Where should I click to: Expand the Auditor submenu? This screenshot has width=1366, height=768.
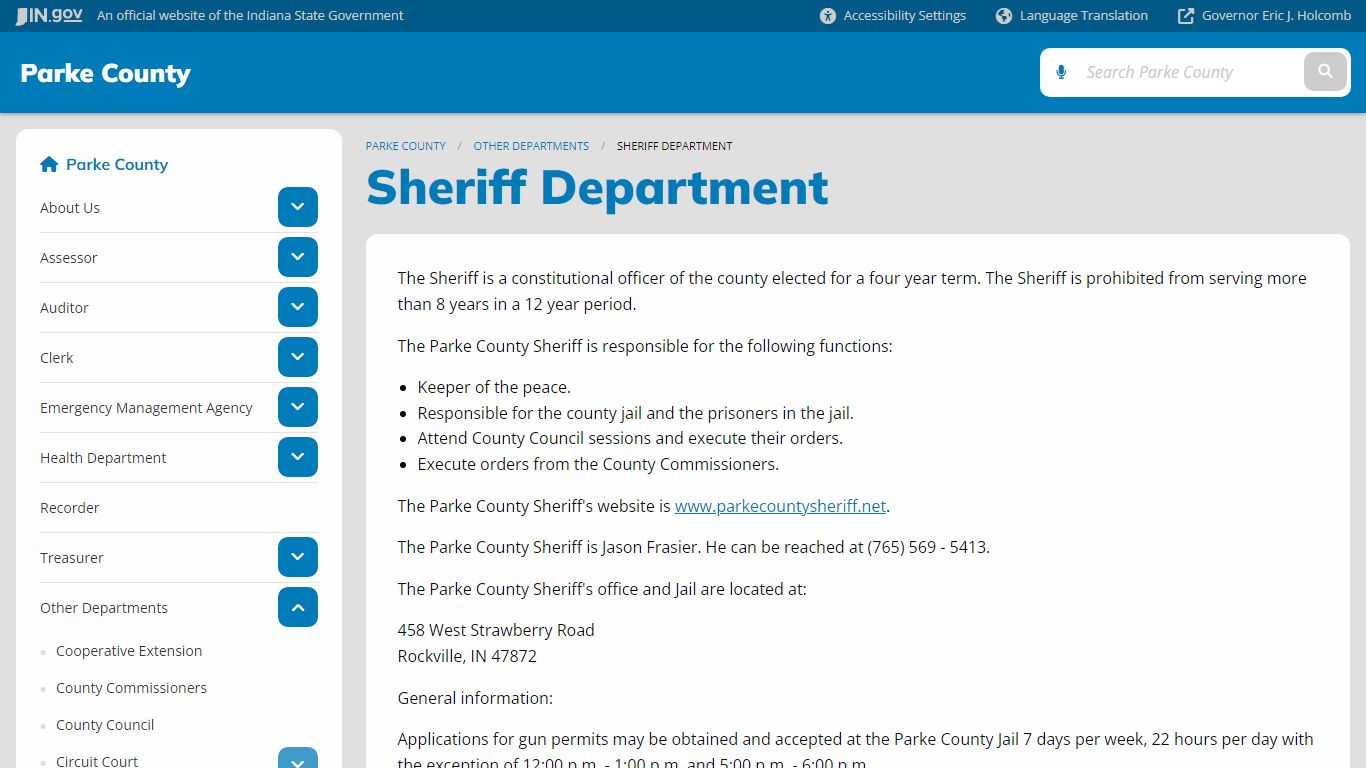(298, 307)
